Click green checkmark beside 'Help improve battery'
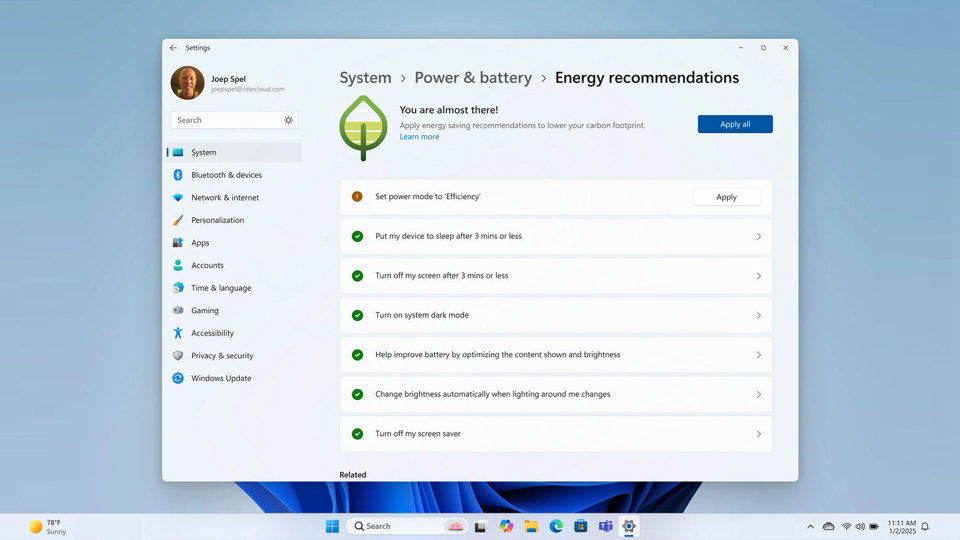Image resolution: width=960 pixels, height=540 pixels. click(x=358, y=355)
